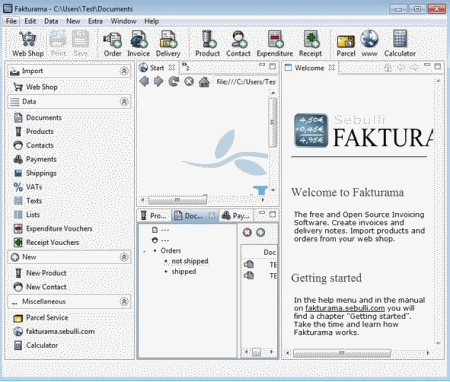This screenshot has height=382, width=450.
Task: Collapse the Data section
Action: (124, 101)
